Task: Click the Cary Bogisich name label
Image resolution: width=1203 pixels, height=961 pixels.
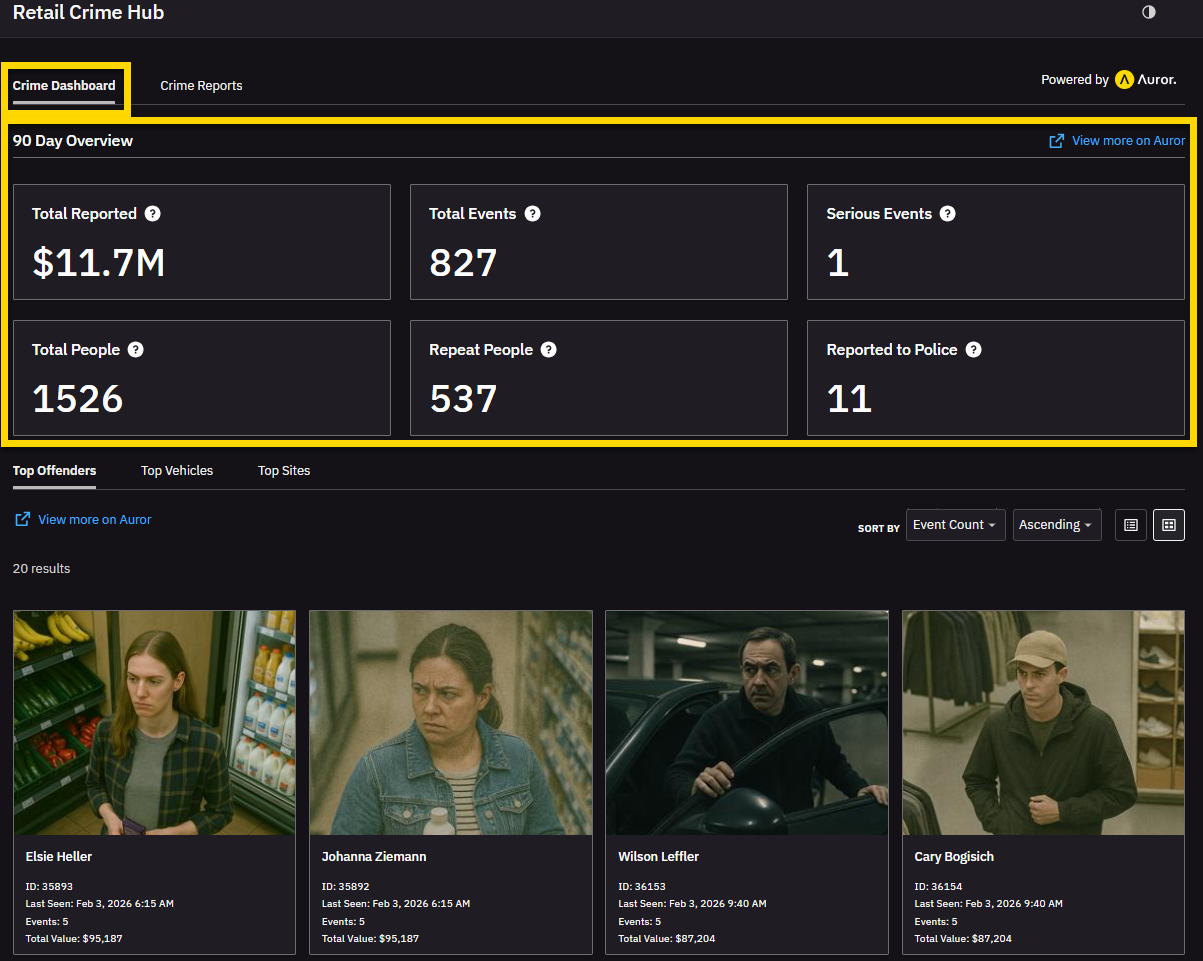Action: 954,857
